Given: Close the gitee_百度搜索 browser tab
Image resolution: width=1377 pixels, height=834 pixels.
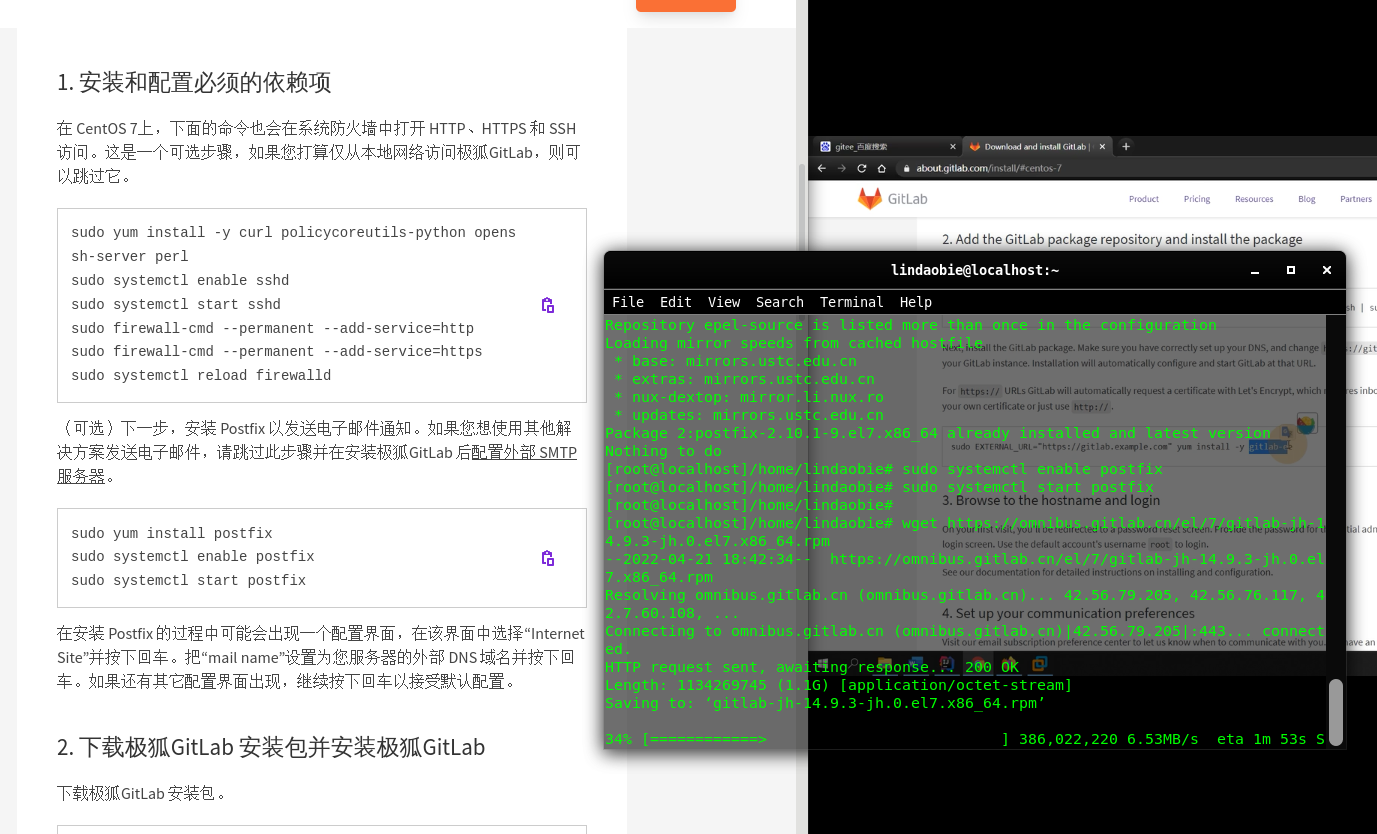Looking at the screenshot, I should 951,146.
